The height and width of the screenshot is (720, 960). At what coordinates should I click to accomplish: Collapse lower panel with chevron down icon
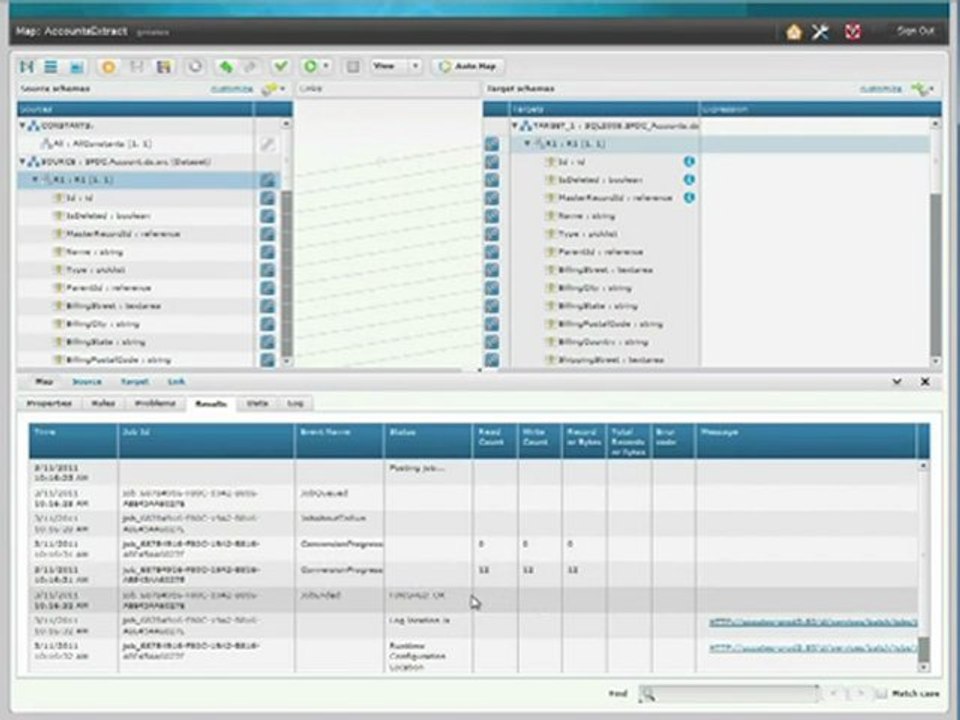897,381
